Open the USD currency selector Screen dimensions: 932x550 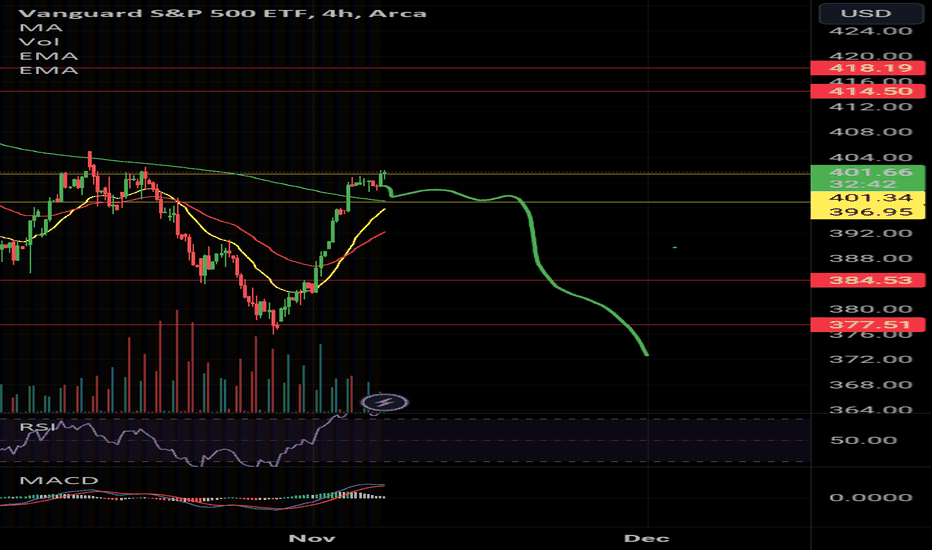pos(870,12)
